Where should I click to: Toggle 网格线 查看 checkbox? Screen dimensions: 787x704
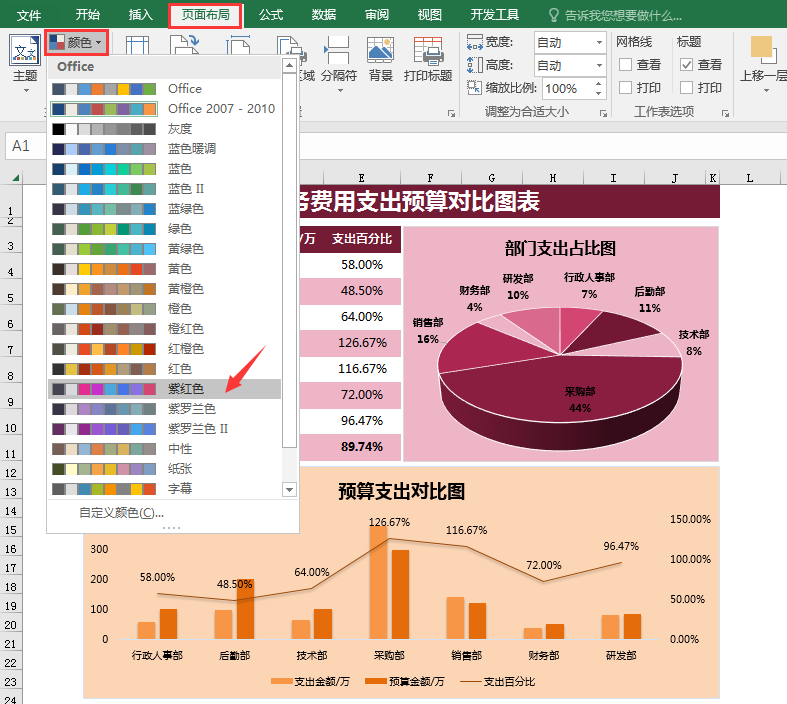pyautogui.click(x=625, y=65)
